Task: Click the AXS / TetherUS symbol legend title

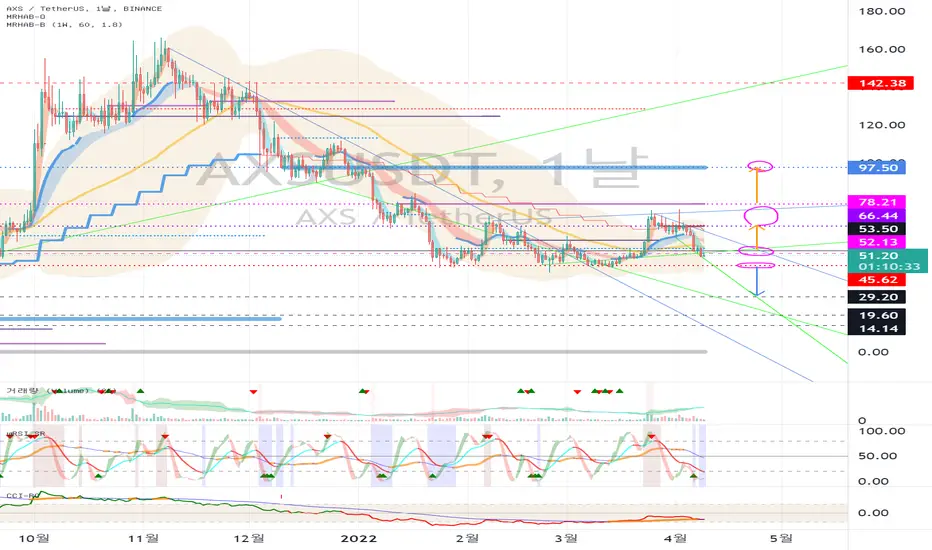Action: coord(84,8)
